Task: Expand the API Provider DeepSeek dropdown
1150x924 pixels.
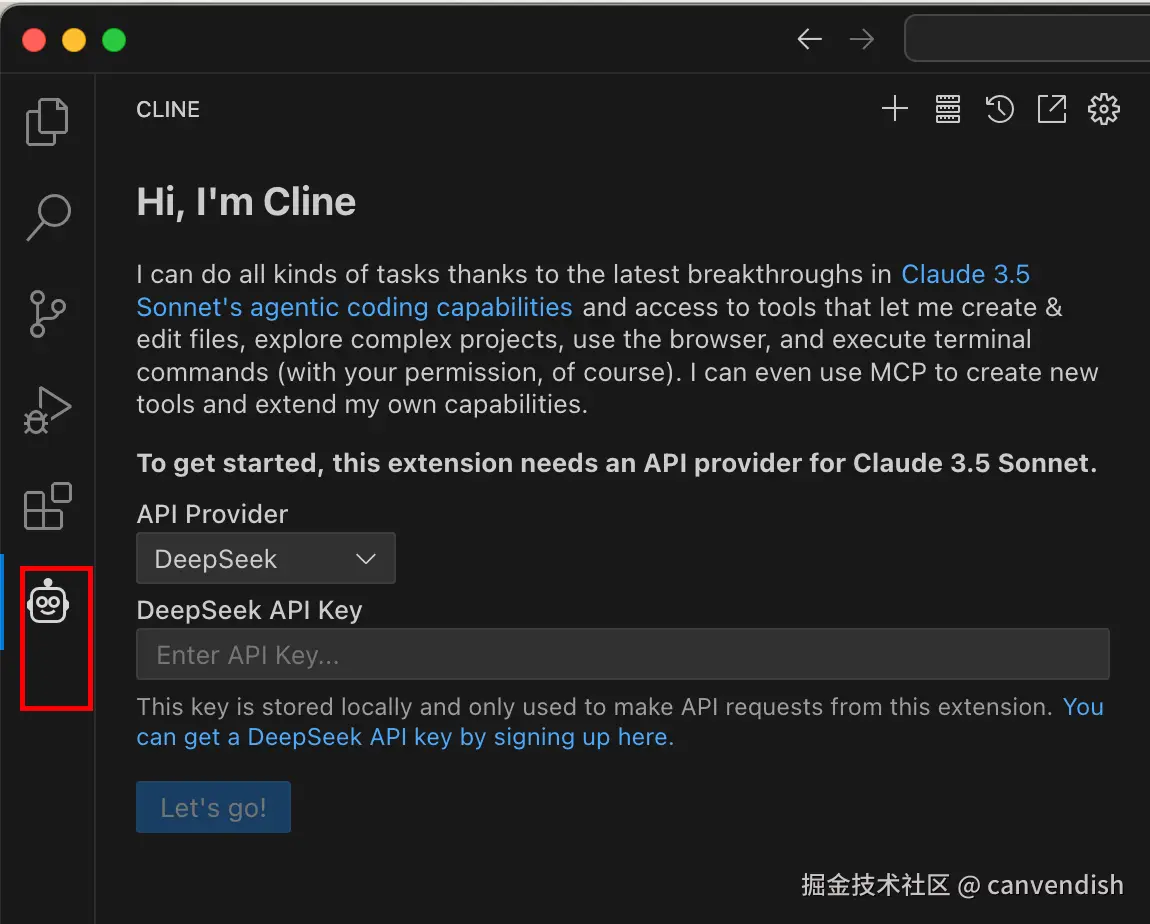Action: pos(265,559)
